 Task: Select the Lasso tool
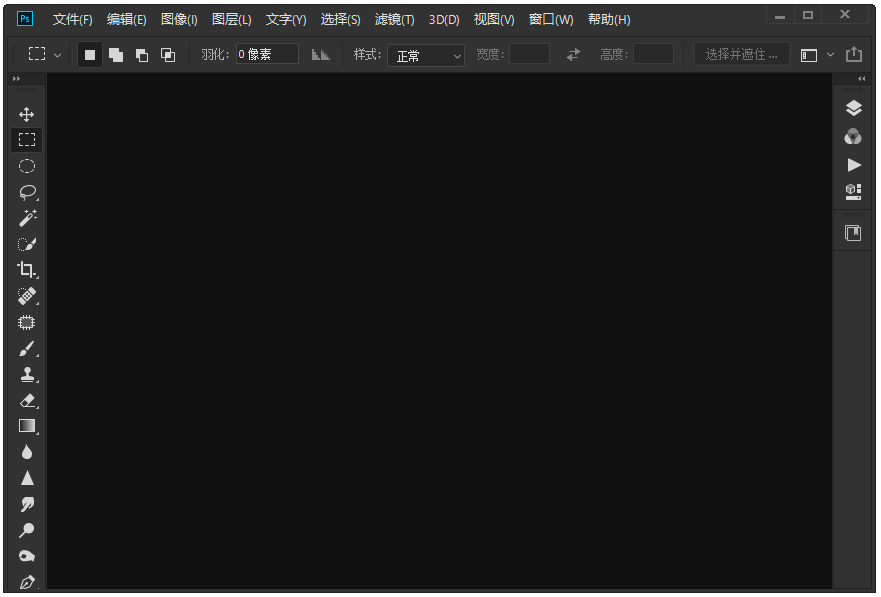(x=25, y=192)
